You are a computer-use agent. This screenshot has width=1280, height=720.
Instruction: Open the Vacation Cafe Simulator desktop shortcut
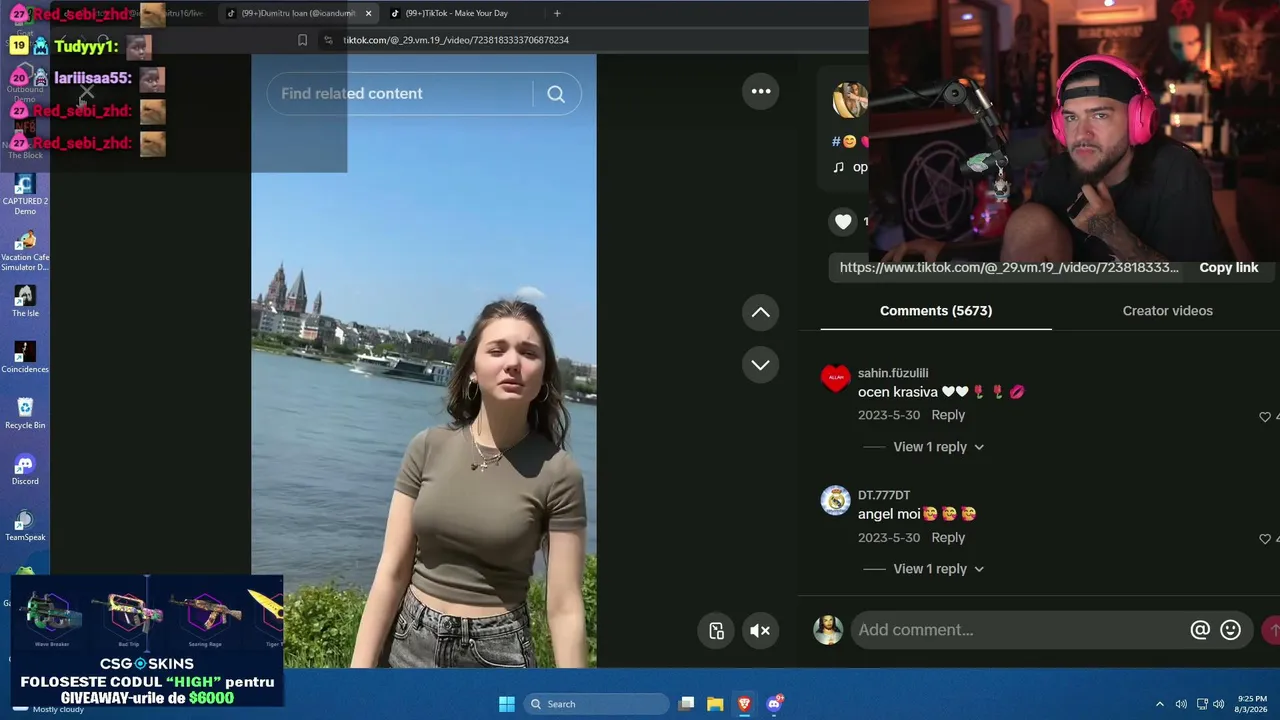25,250
